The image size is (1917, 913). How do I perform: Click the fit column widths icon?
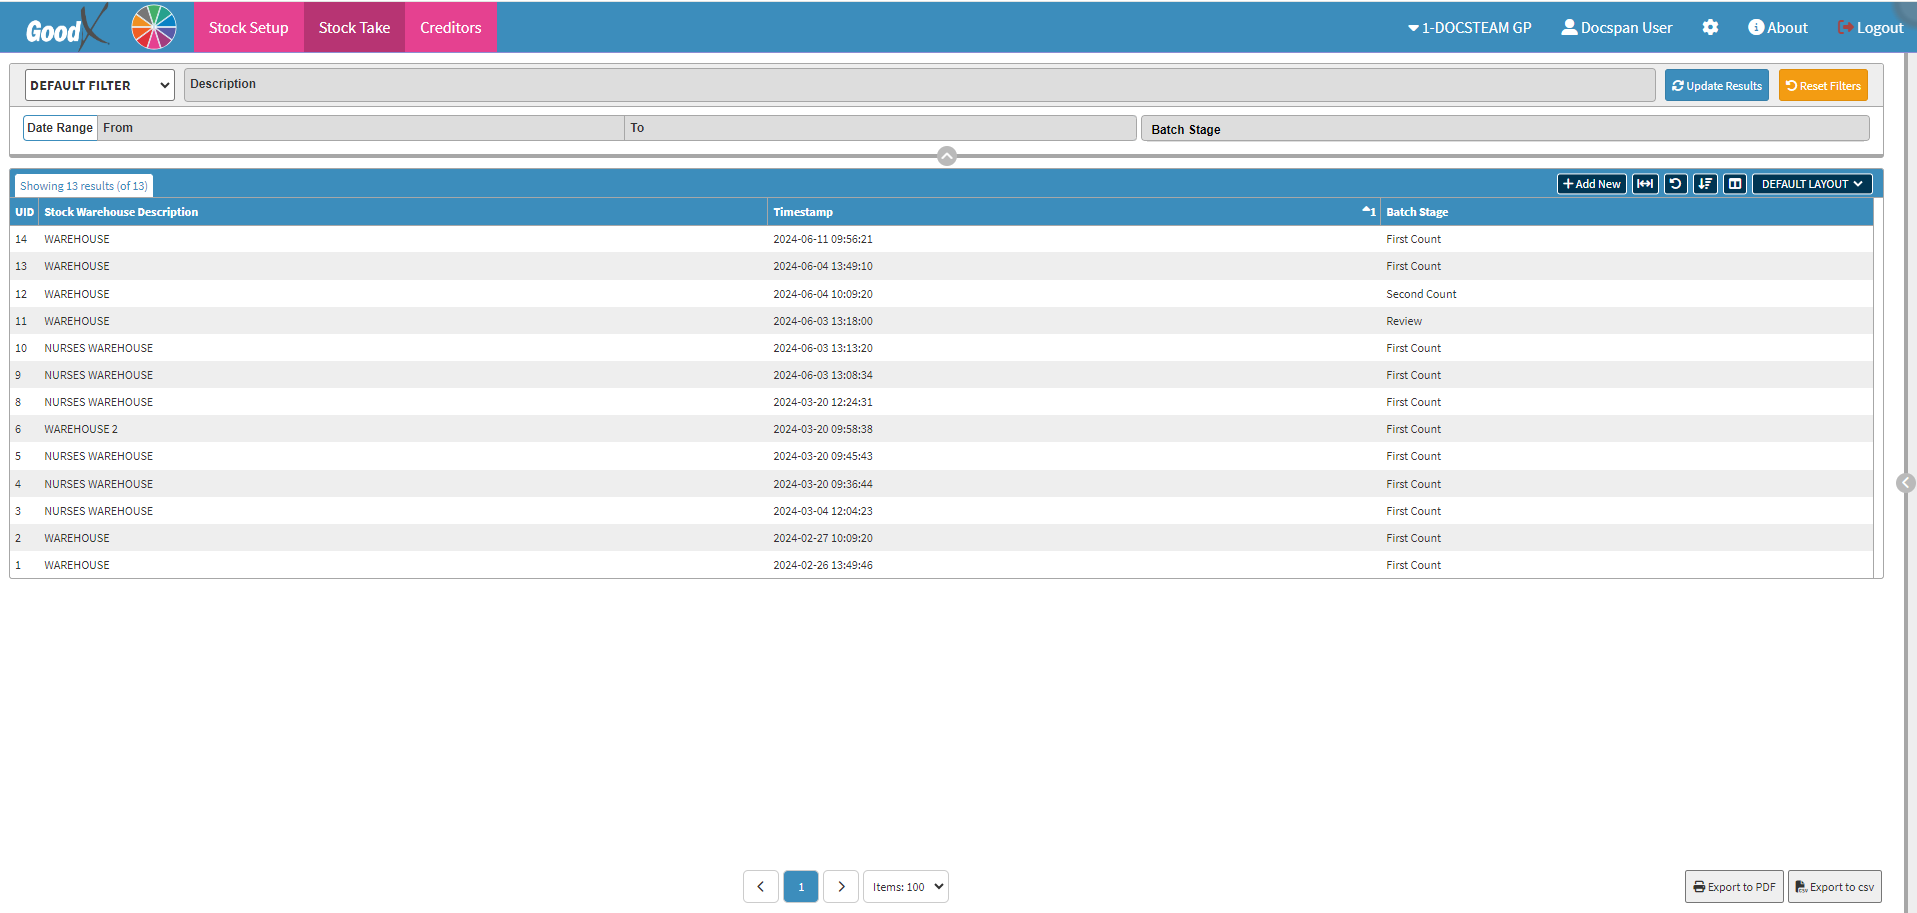(x=1644, y=184)
